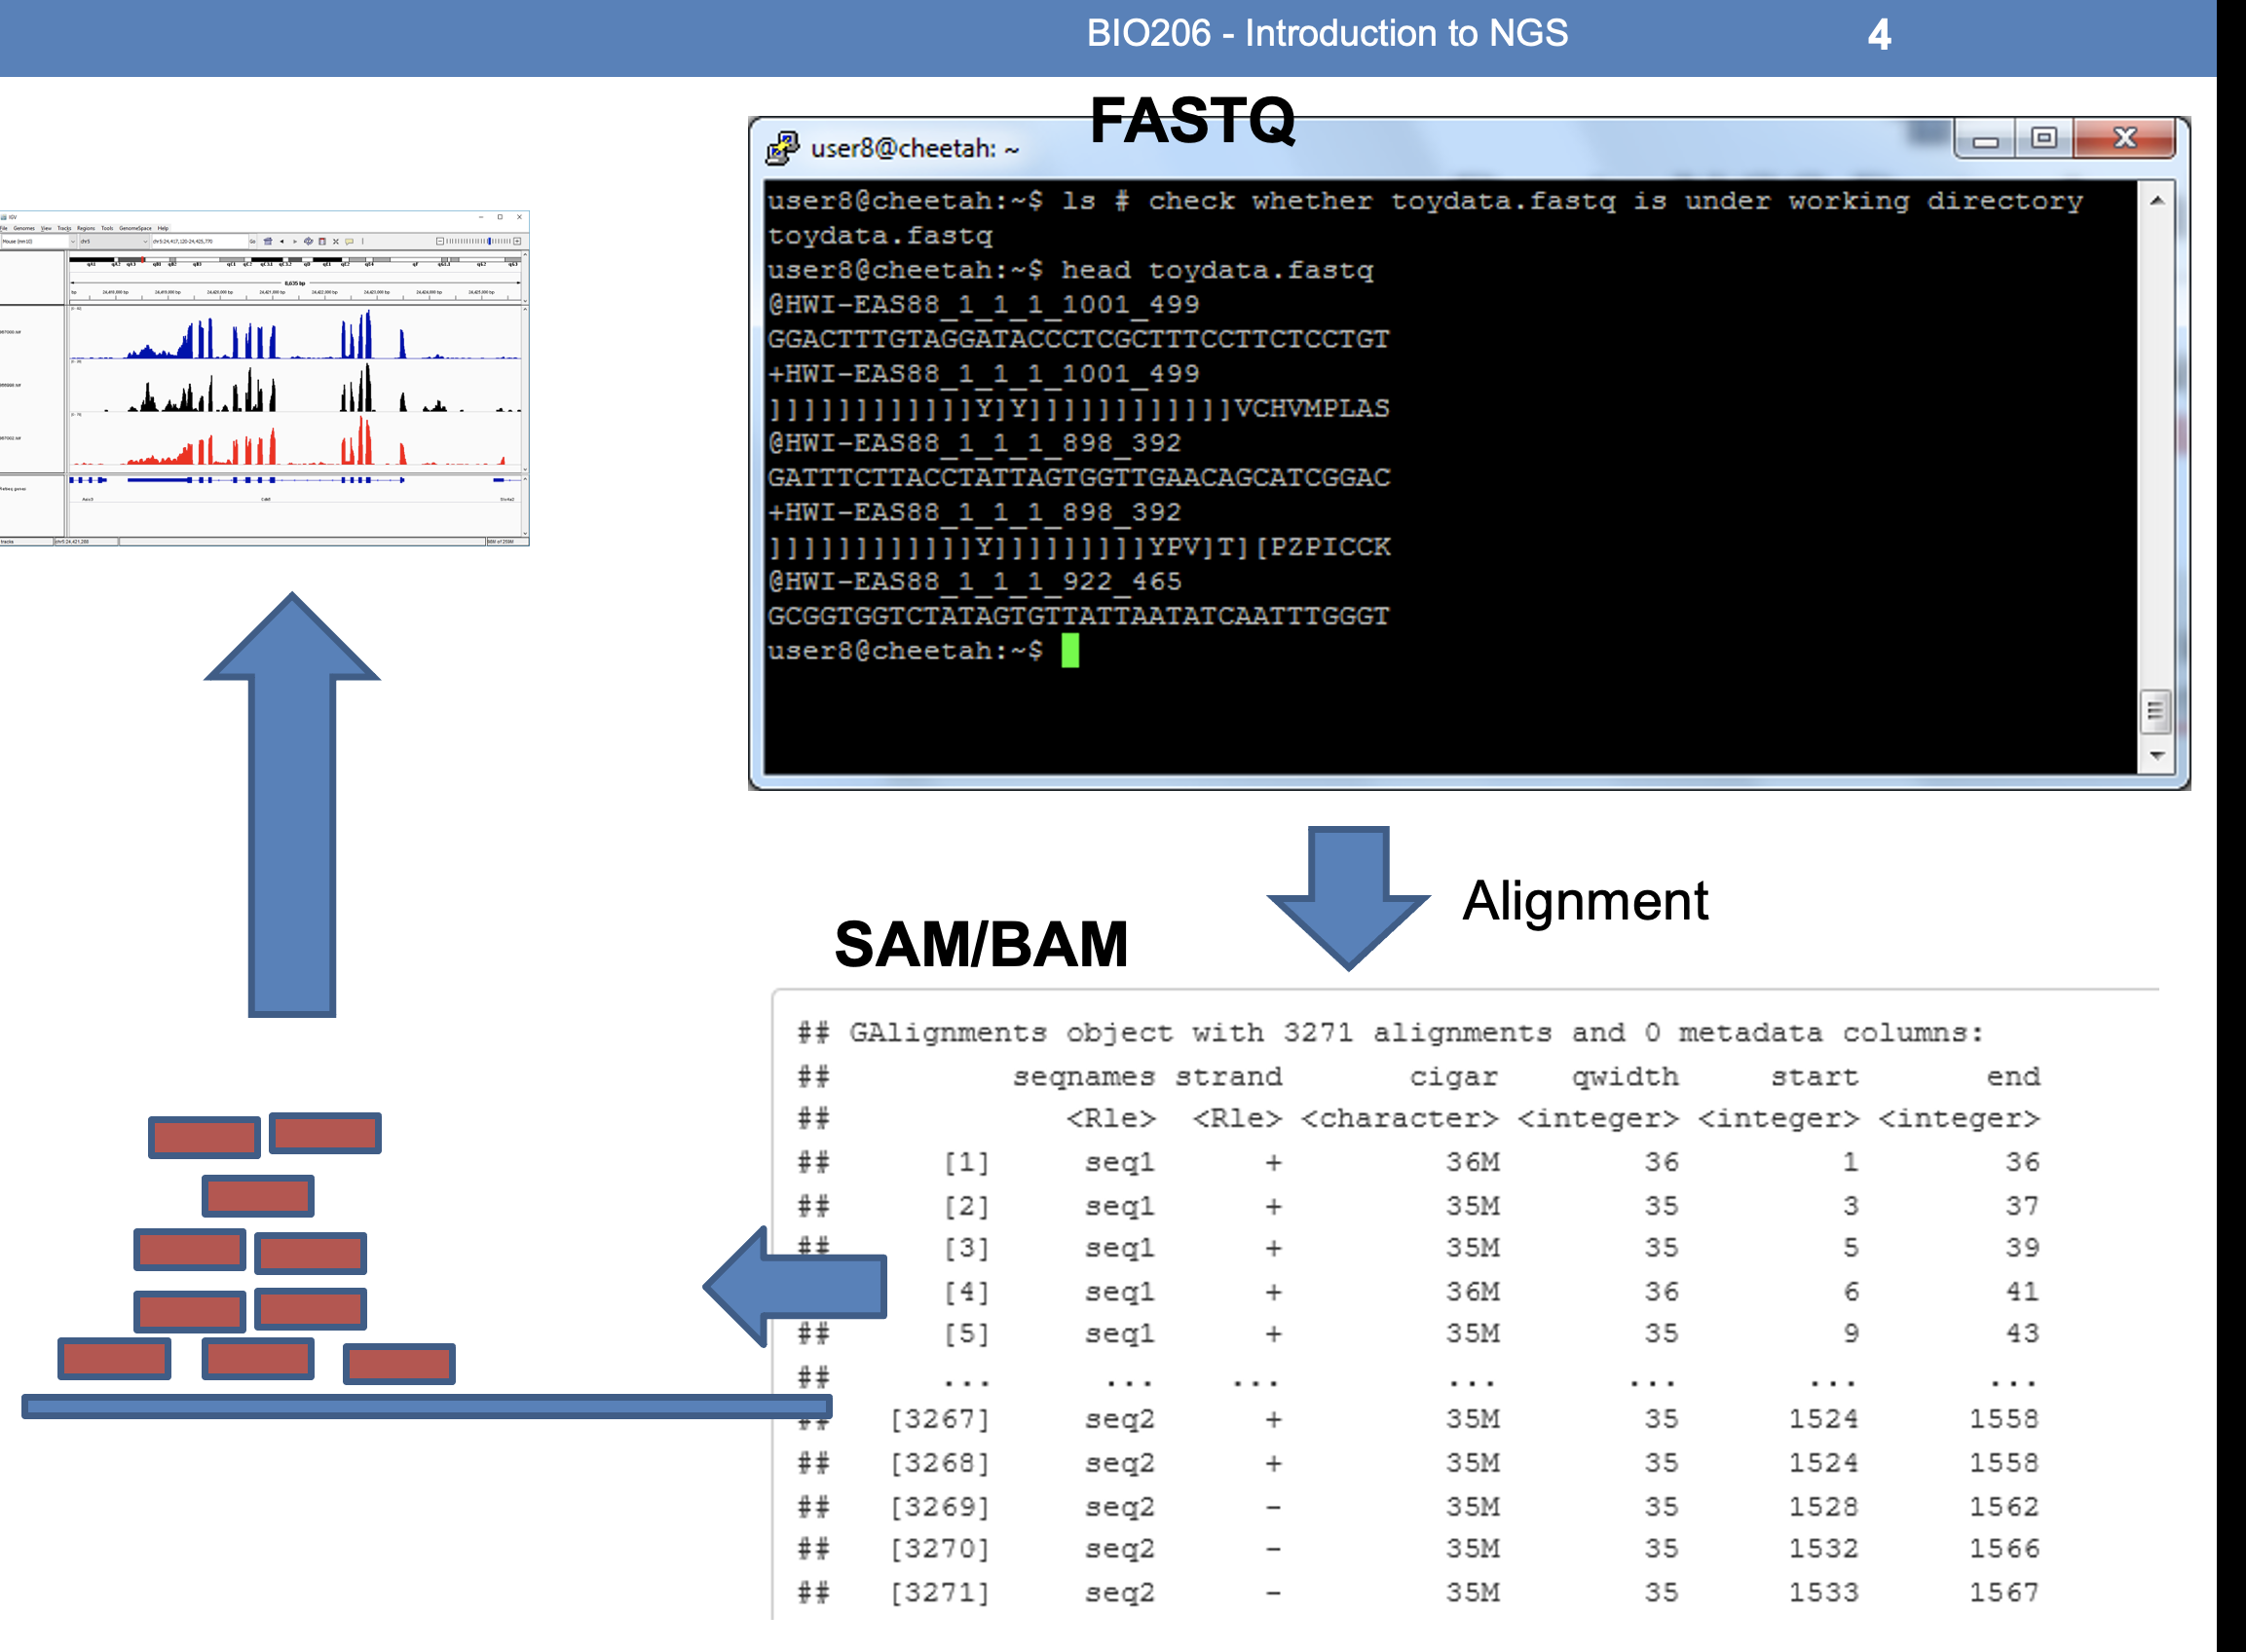Click the red coverage track in IGV
The height and width of the screenshot is (1652, 2246).
(x=295, y=441)
